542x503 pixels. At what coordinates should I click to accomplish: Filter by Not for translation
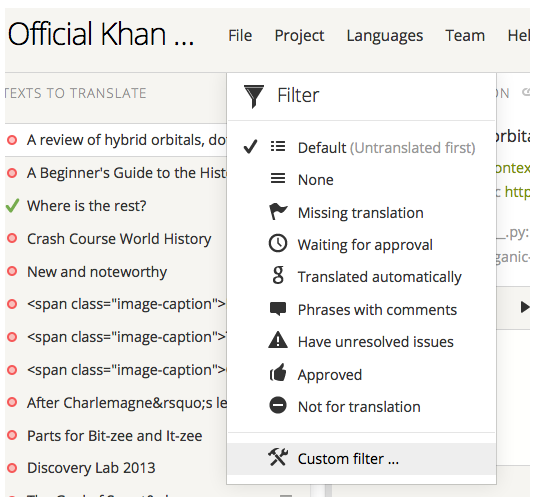362,407
